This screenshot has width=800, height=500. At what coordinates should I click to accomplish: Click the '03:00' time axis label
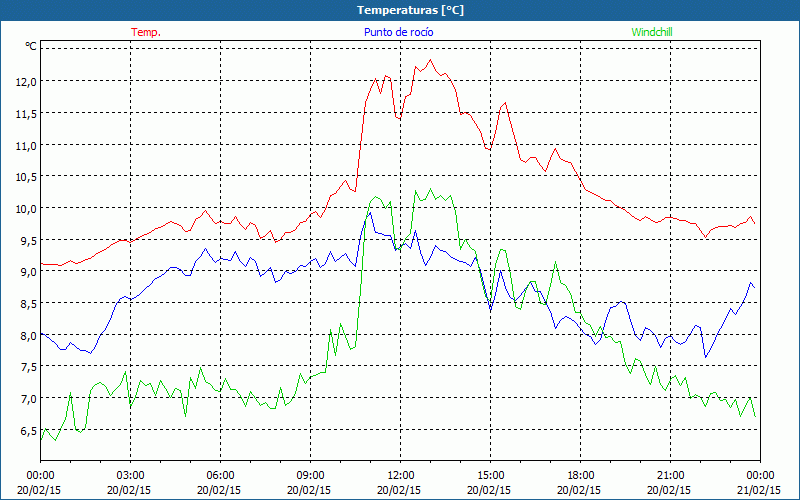pyautogui.click(x=130, y=476)
